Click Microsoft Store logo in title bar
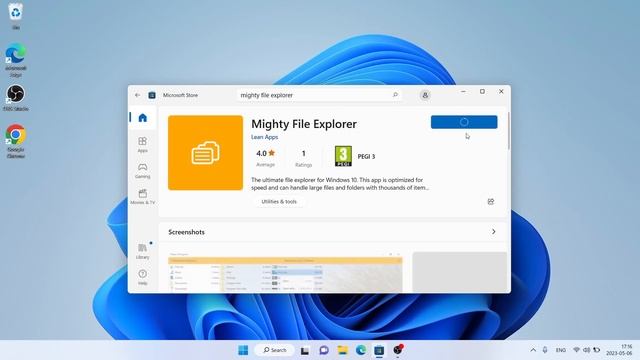This screenshot has width=640, height=360. coord(152,95)
